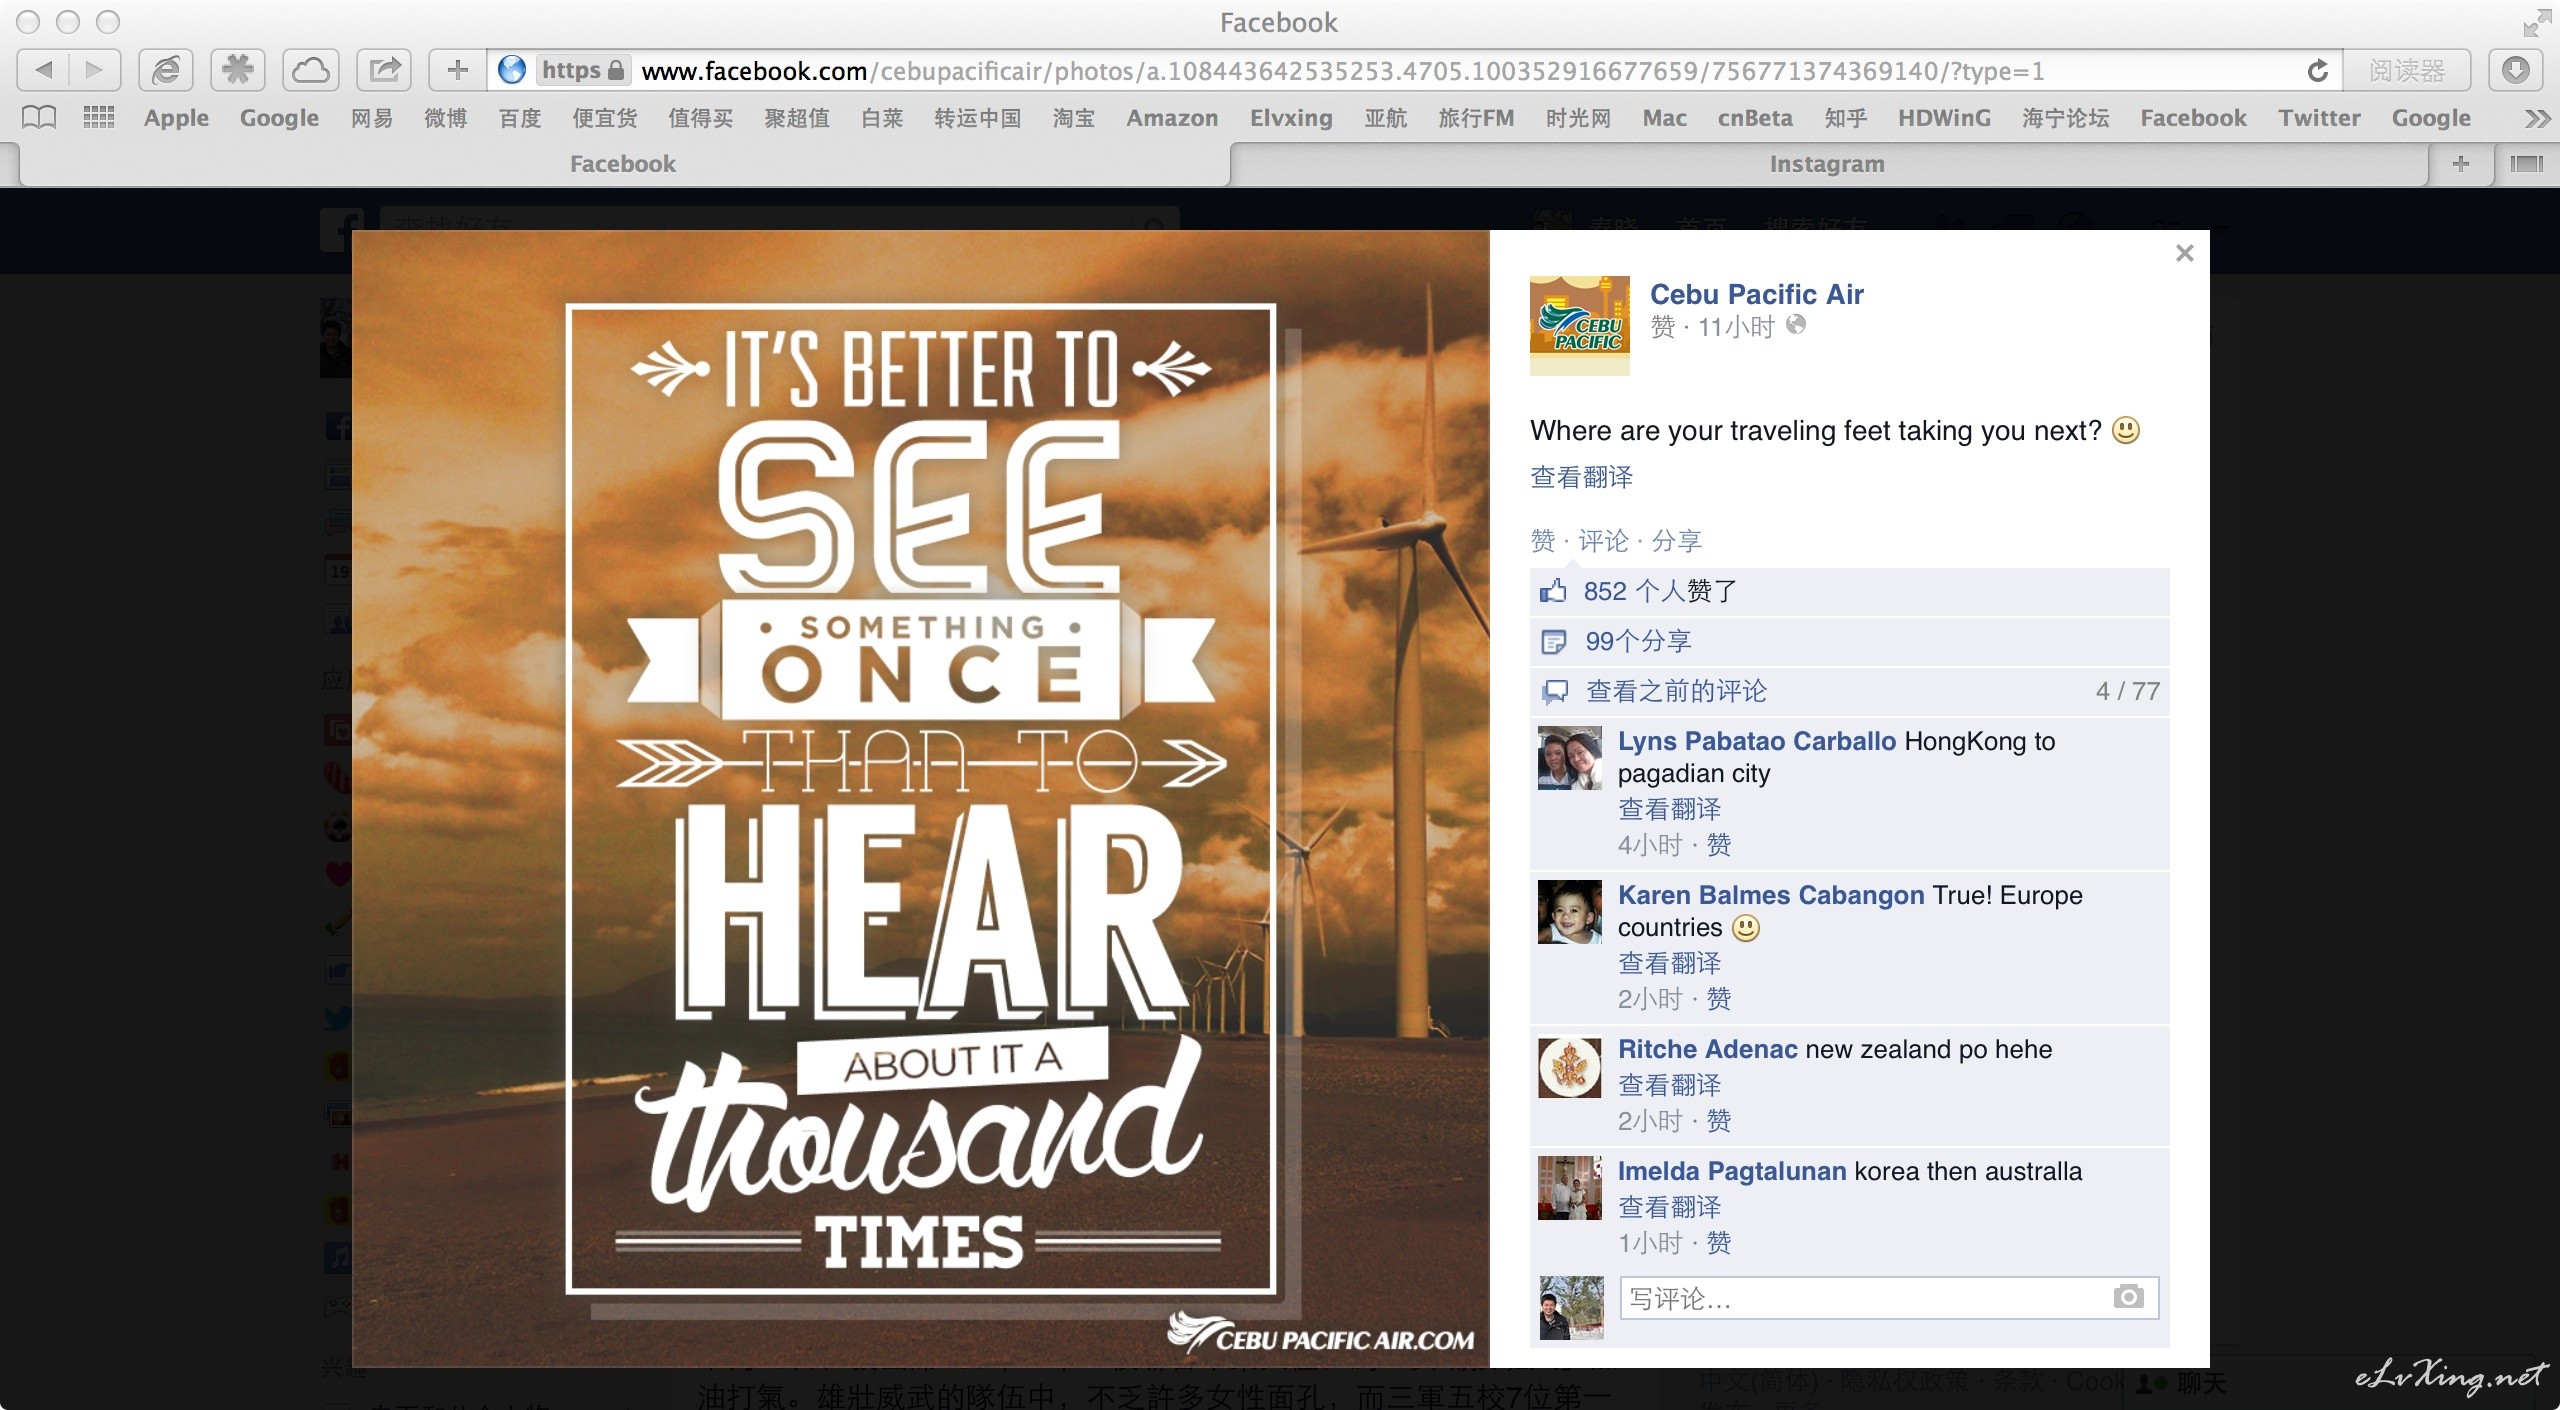
Task: Click the Safari site globe icon in address bar
Action: click(511, 70)
